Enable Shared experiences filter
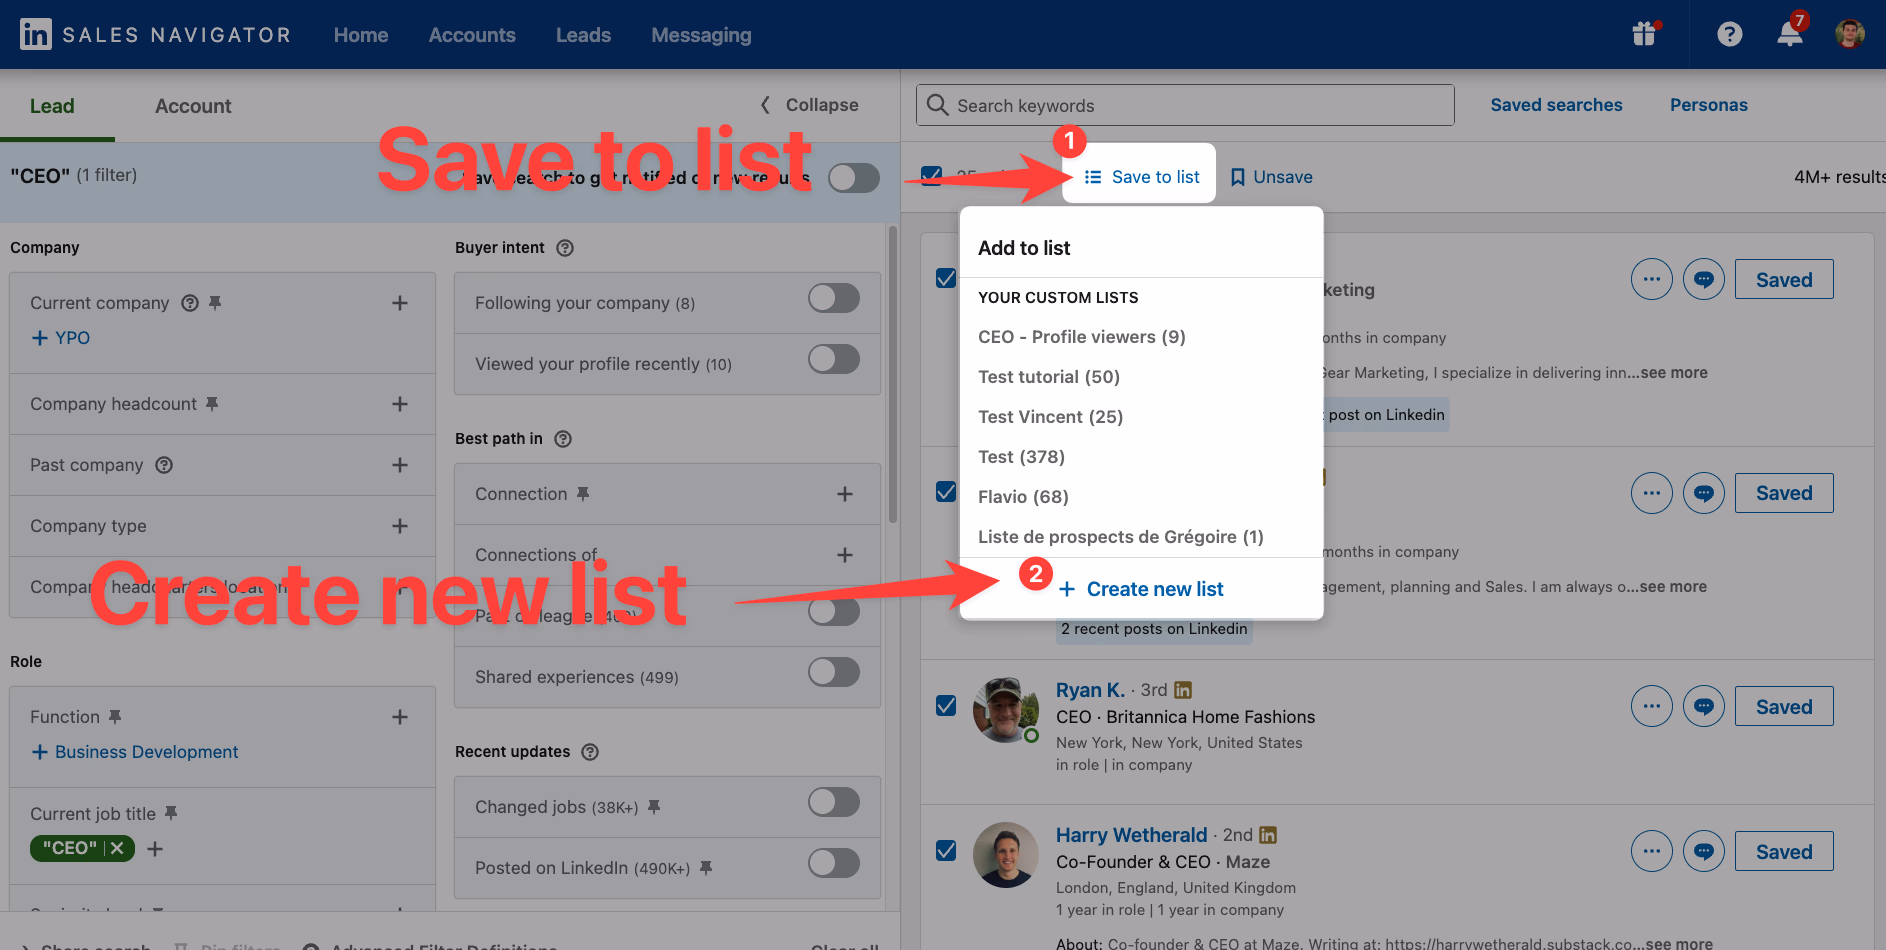Viewport: 1886px width, 950px height. [x=834, y=672]
